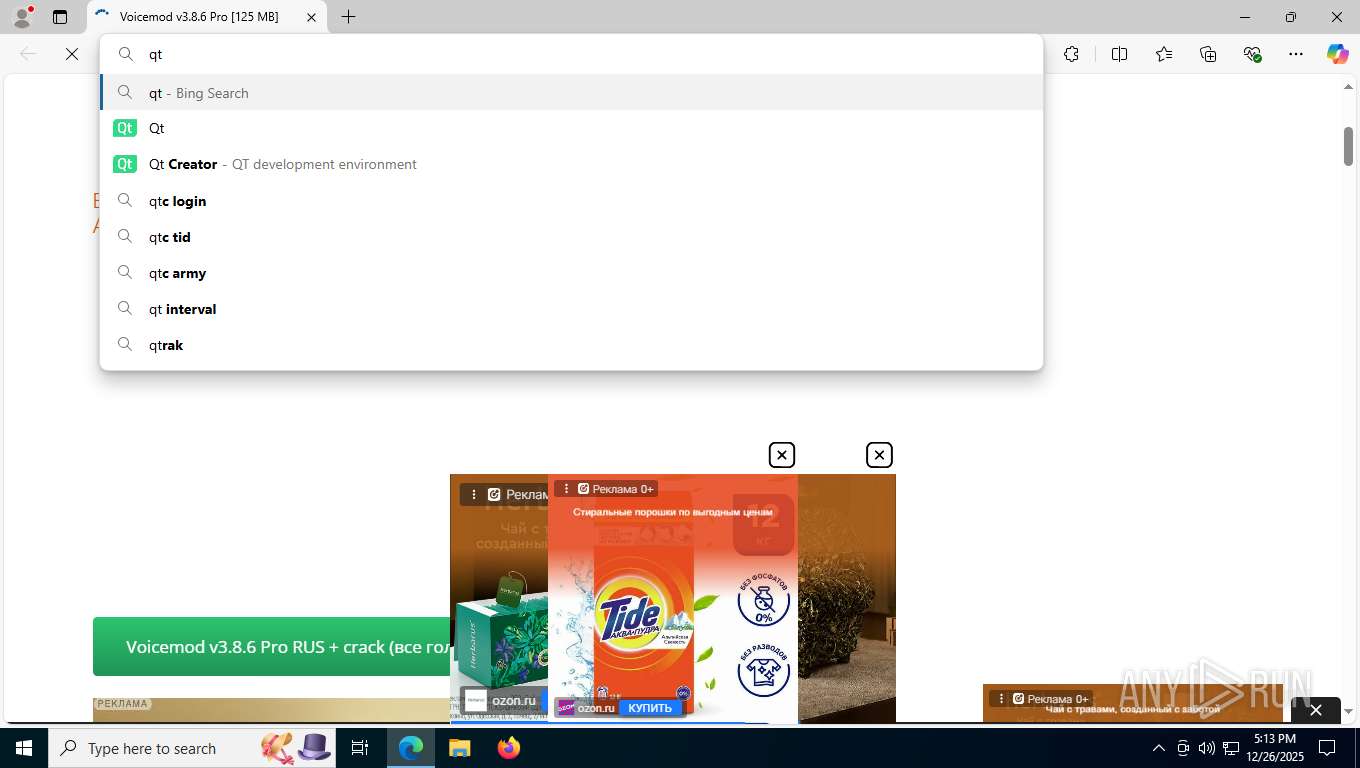Choose the 'qtc tid' suggestion
Viewport: 1360px width, 768px height.
pyautogui.click(x=571, y=236)
